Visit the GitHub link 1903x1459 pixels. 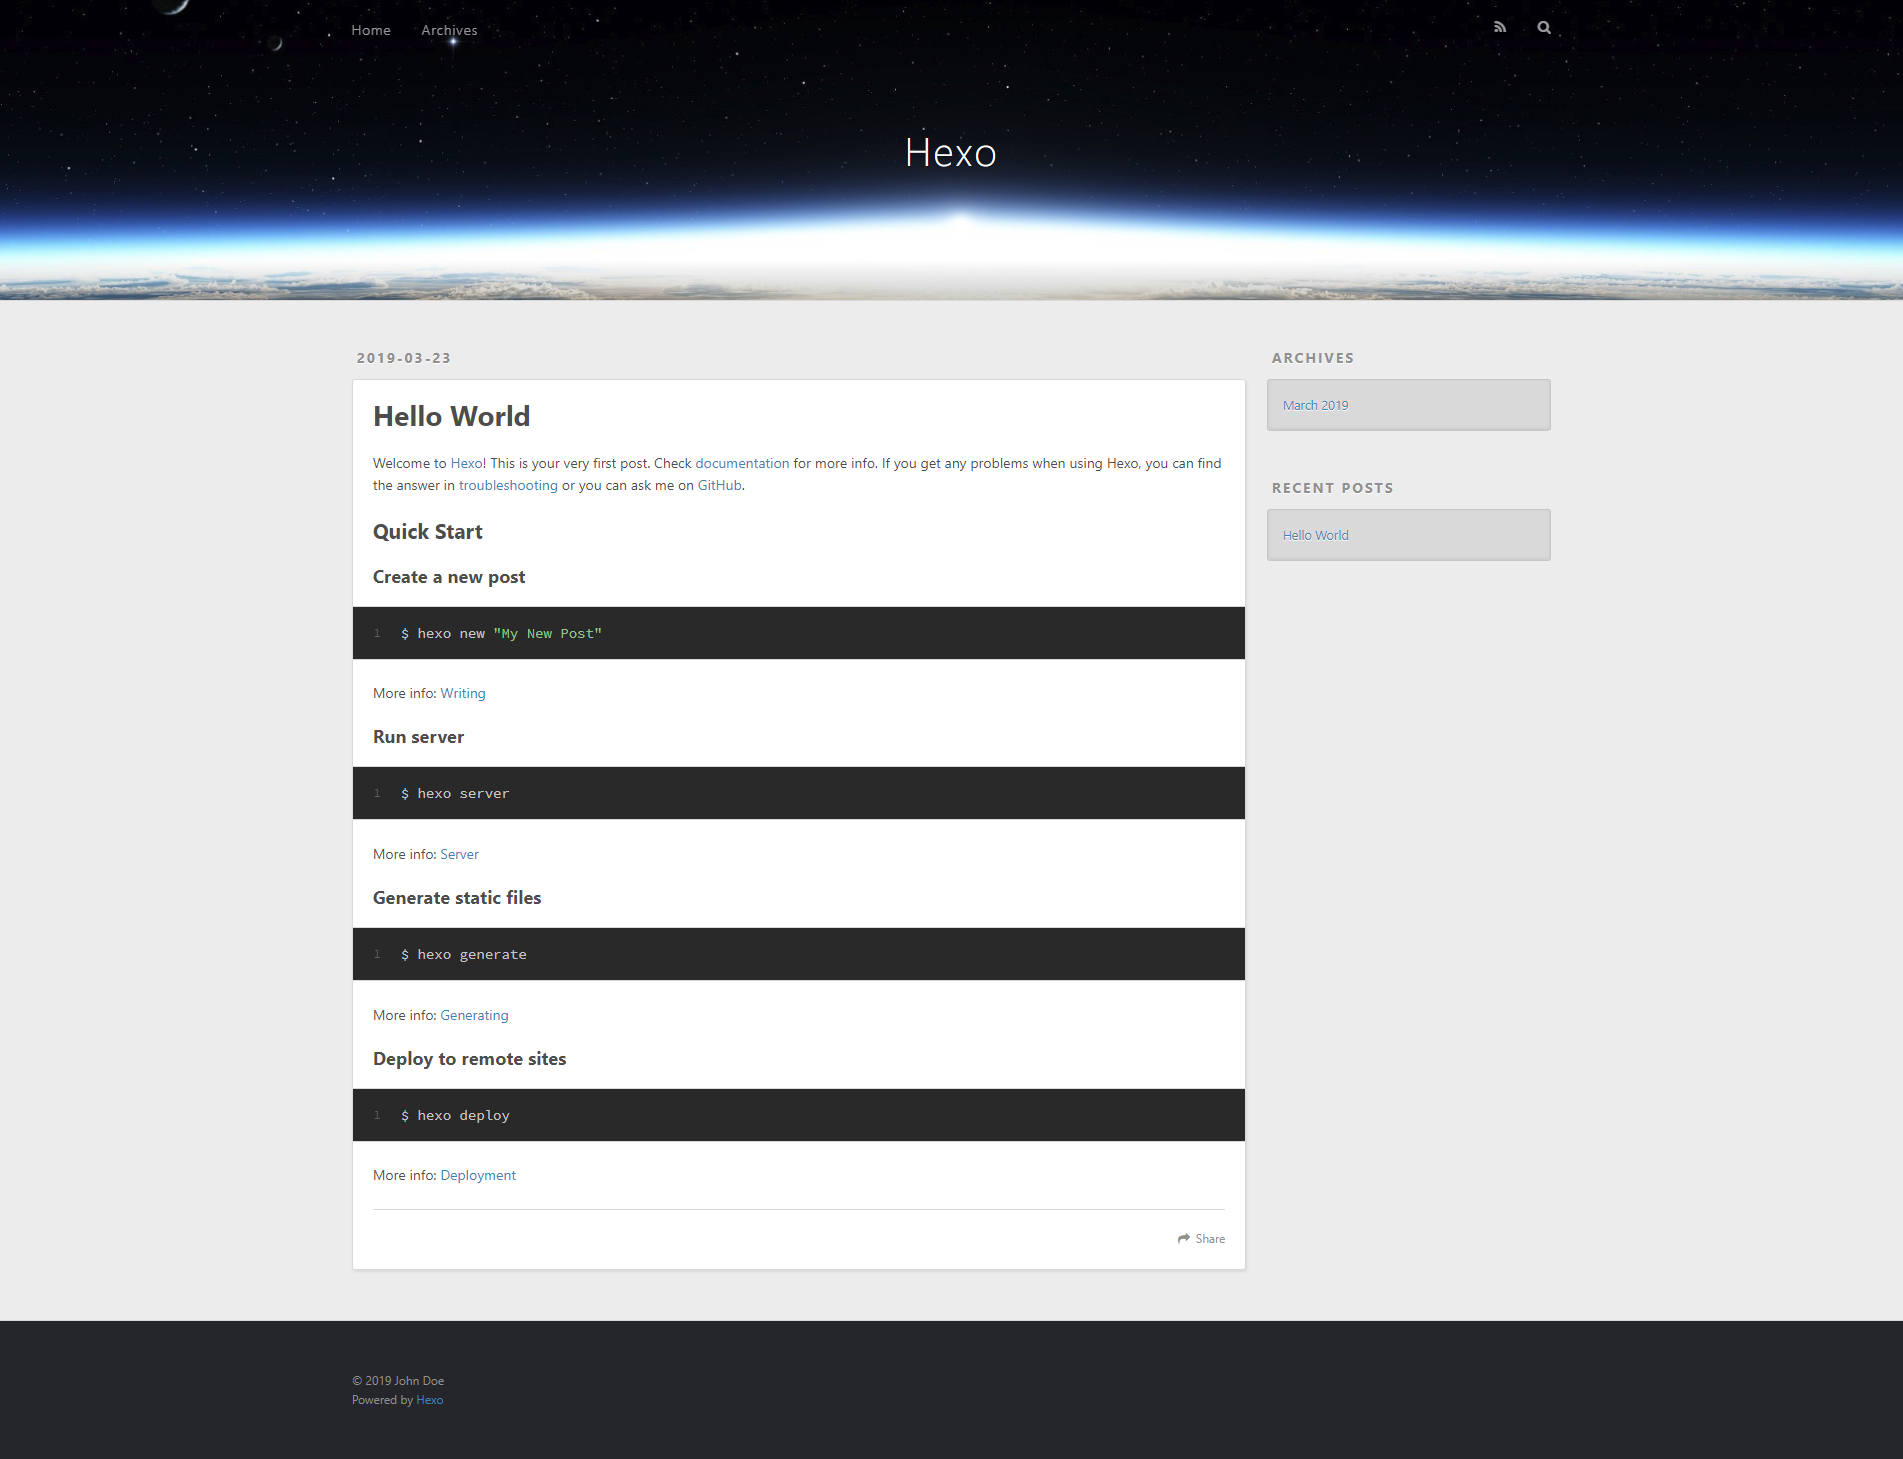point(720,485)
